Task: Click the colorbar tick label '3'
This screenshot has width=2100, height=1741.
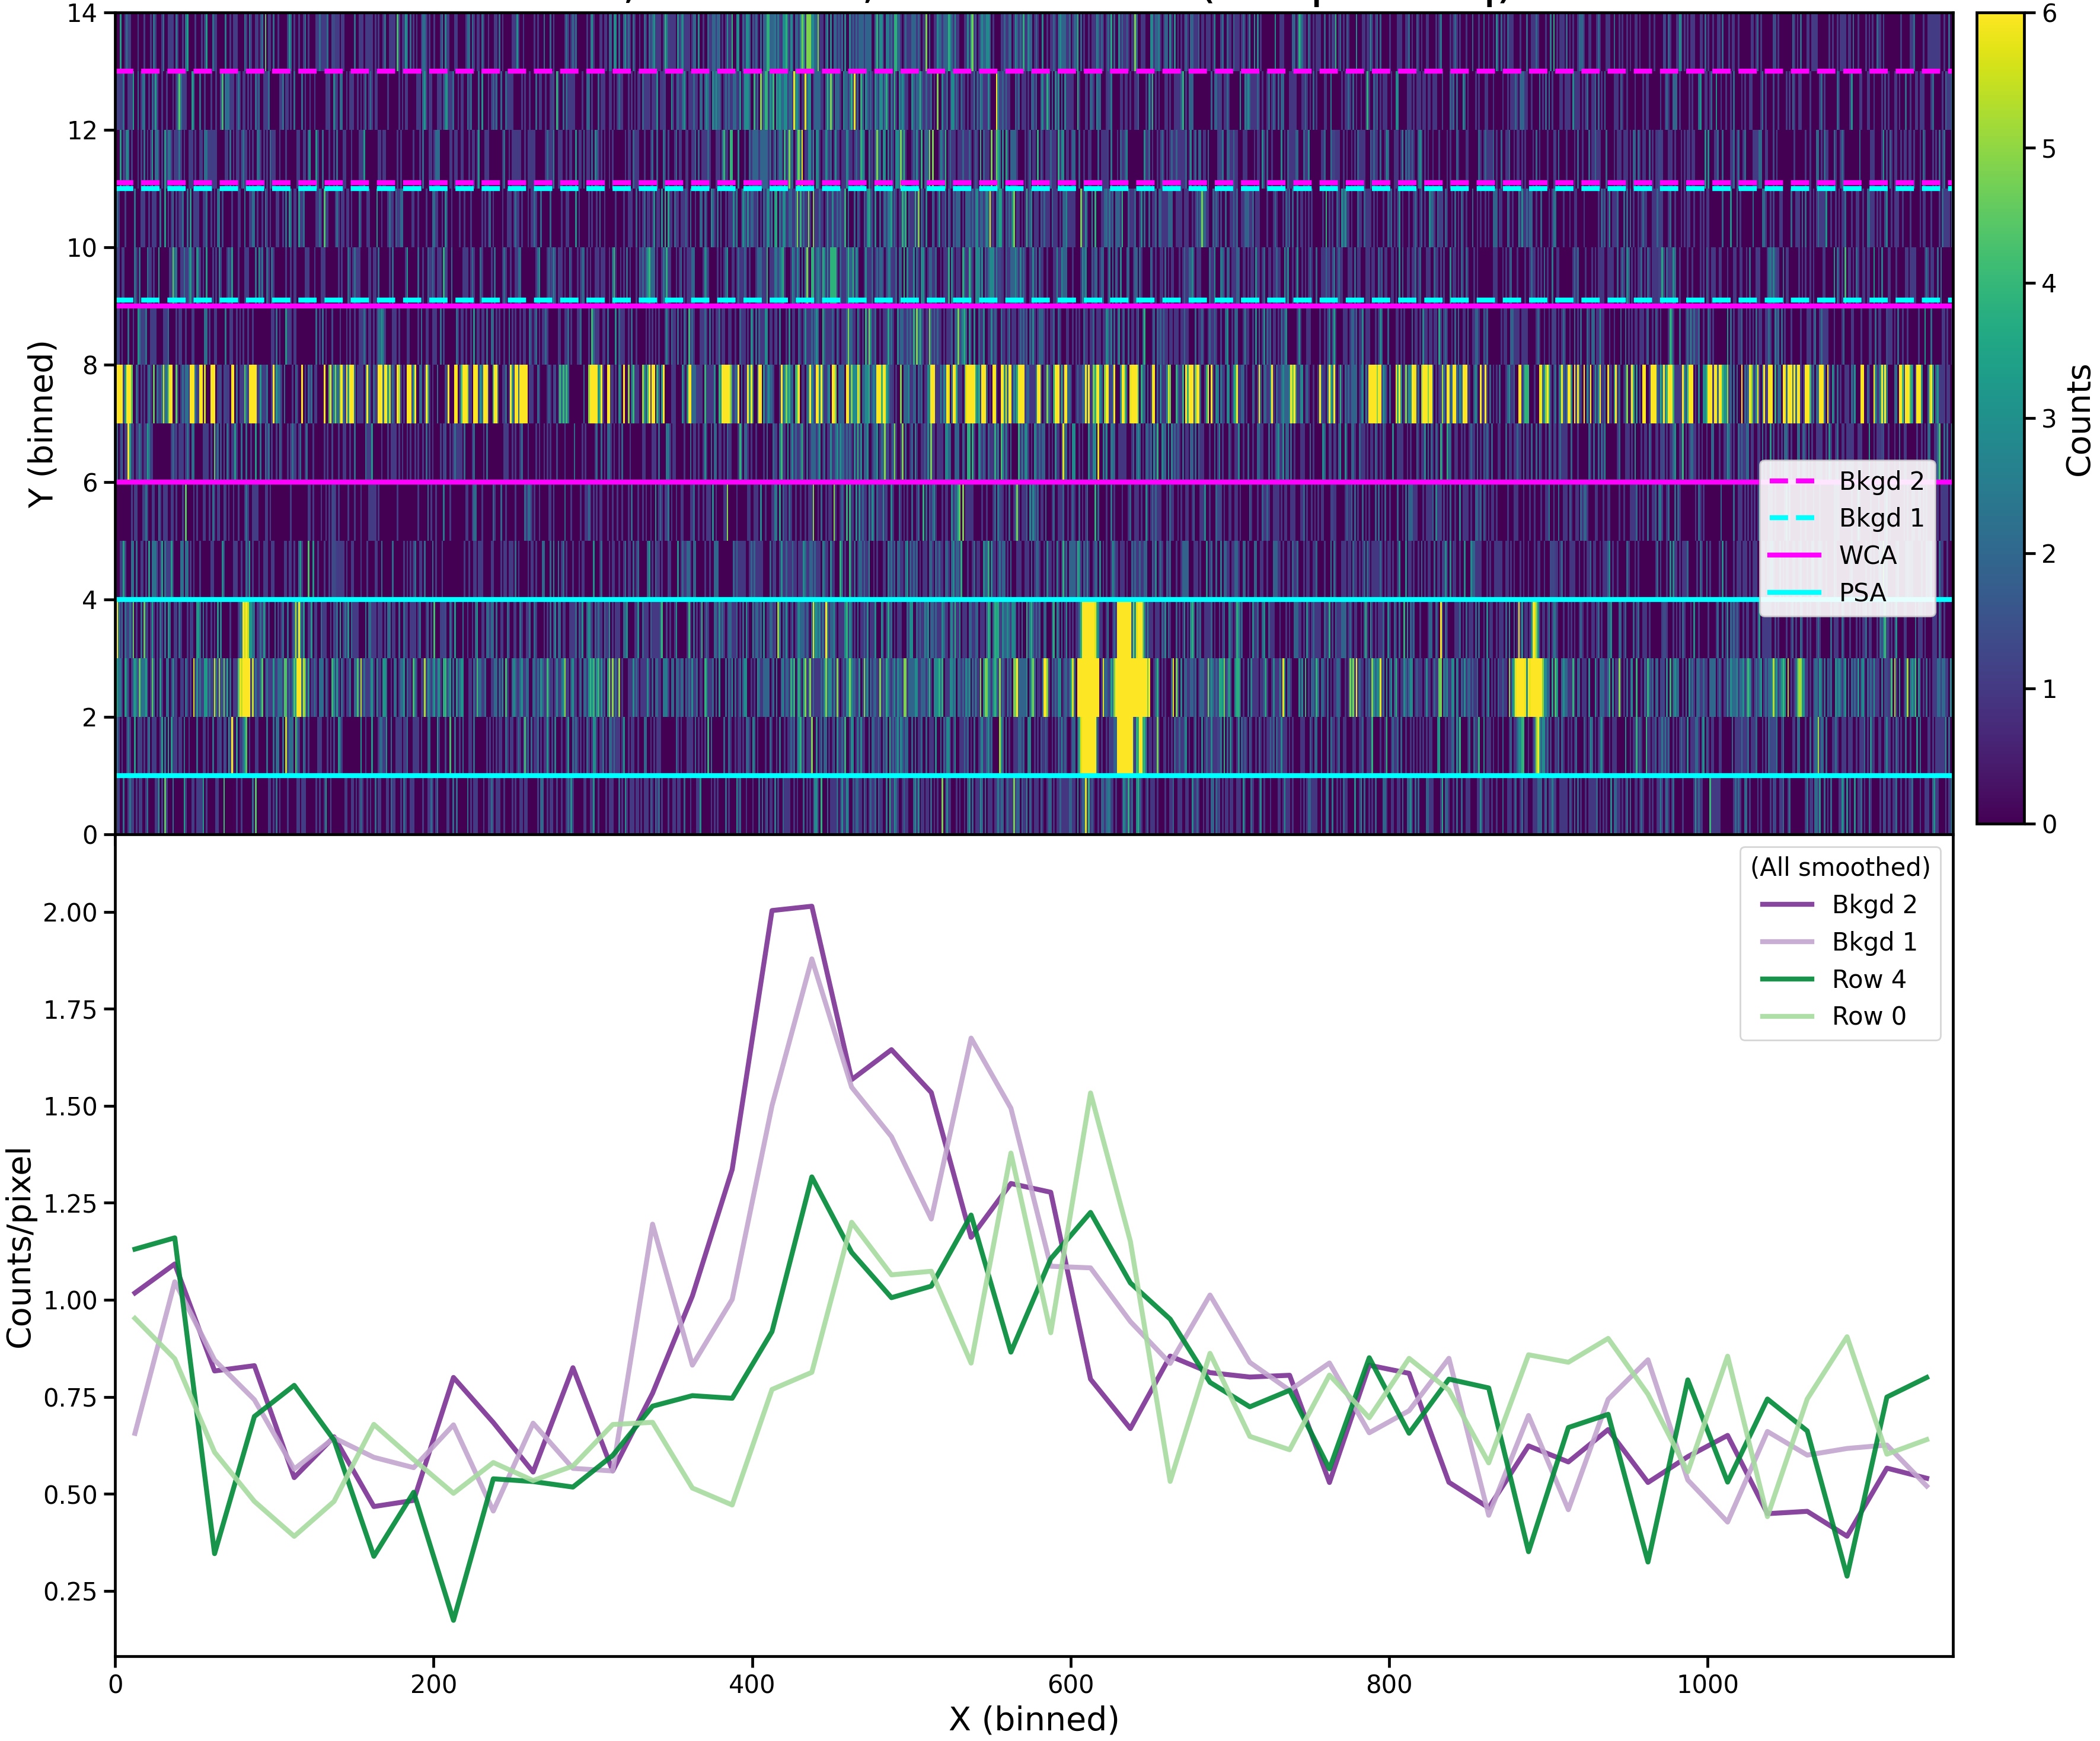Action: [2049, 419]
